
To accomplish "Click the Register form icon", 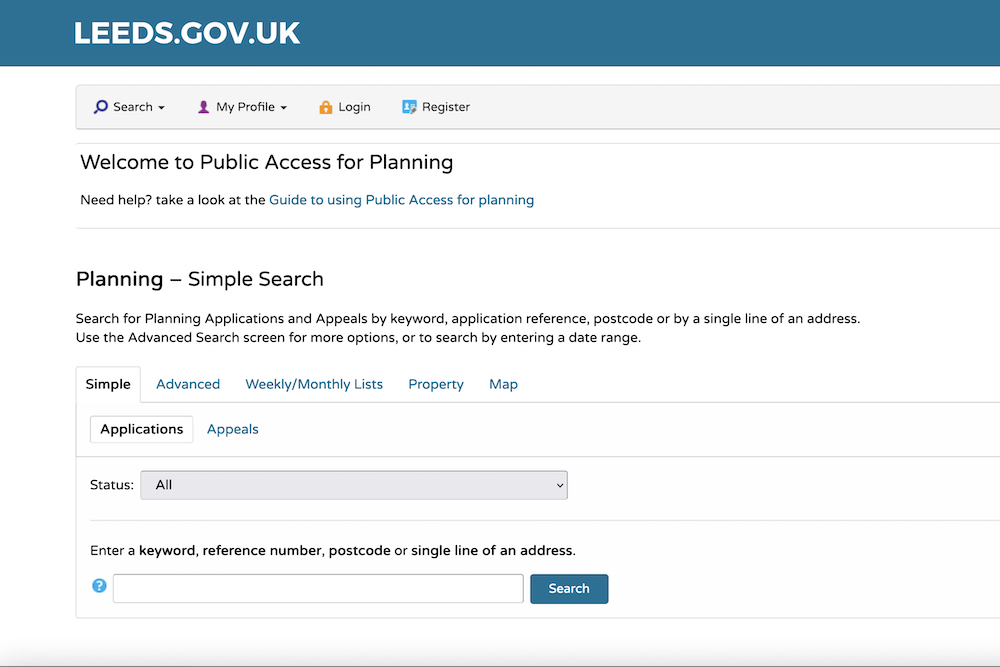I will coord(409,107).
